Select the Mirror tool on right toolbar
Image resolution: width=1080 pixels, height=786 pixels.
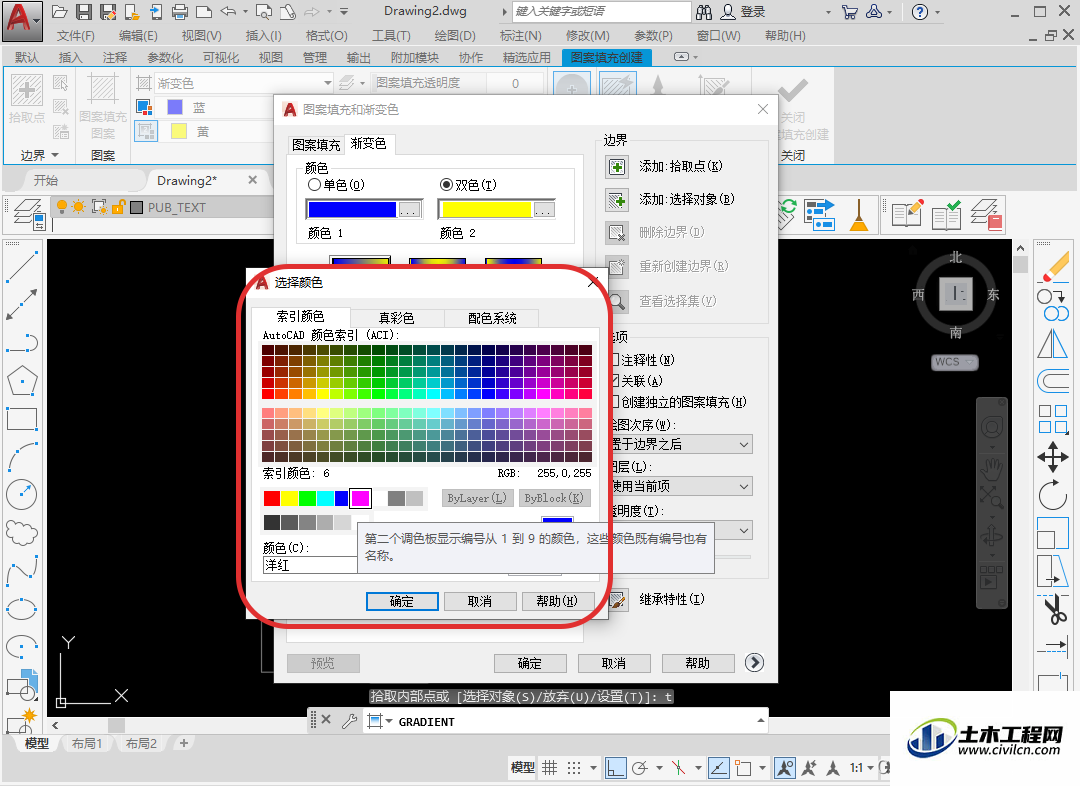click(x=1053, y=343)
